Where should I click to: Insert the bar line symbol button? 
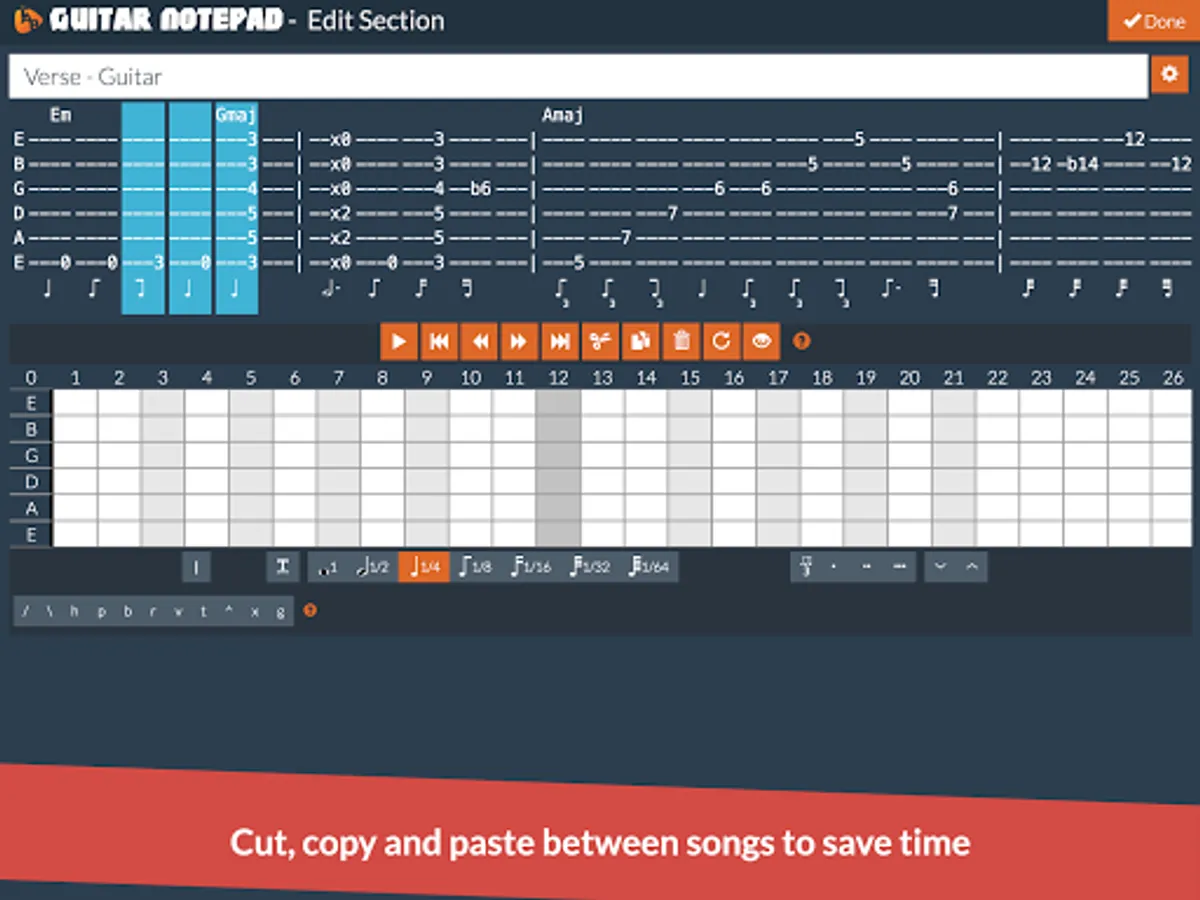click(196, 567)
